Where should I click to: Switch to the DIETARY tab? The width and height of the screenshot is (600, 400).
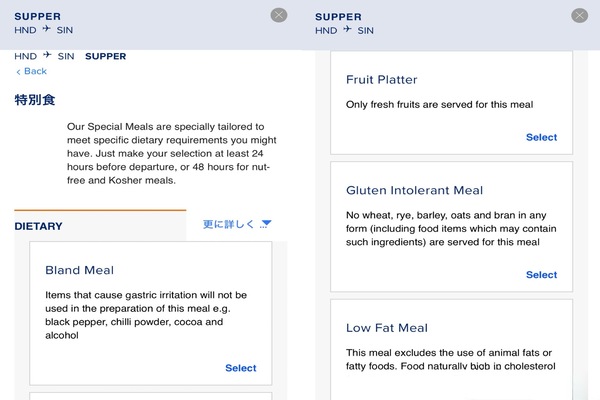coord(38,226)
